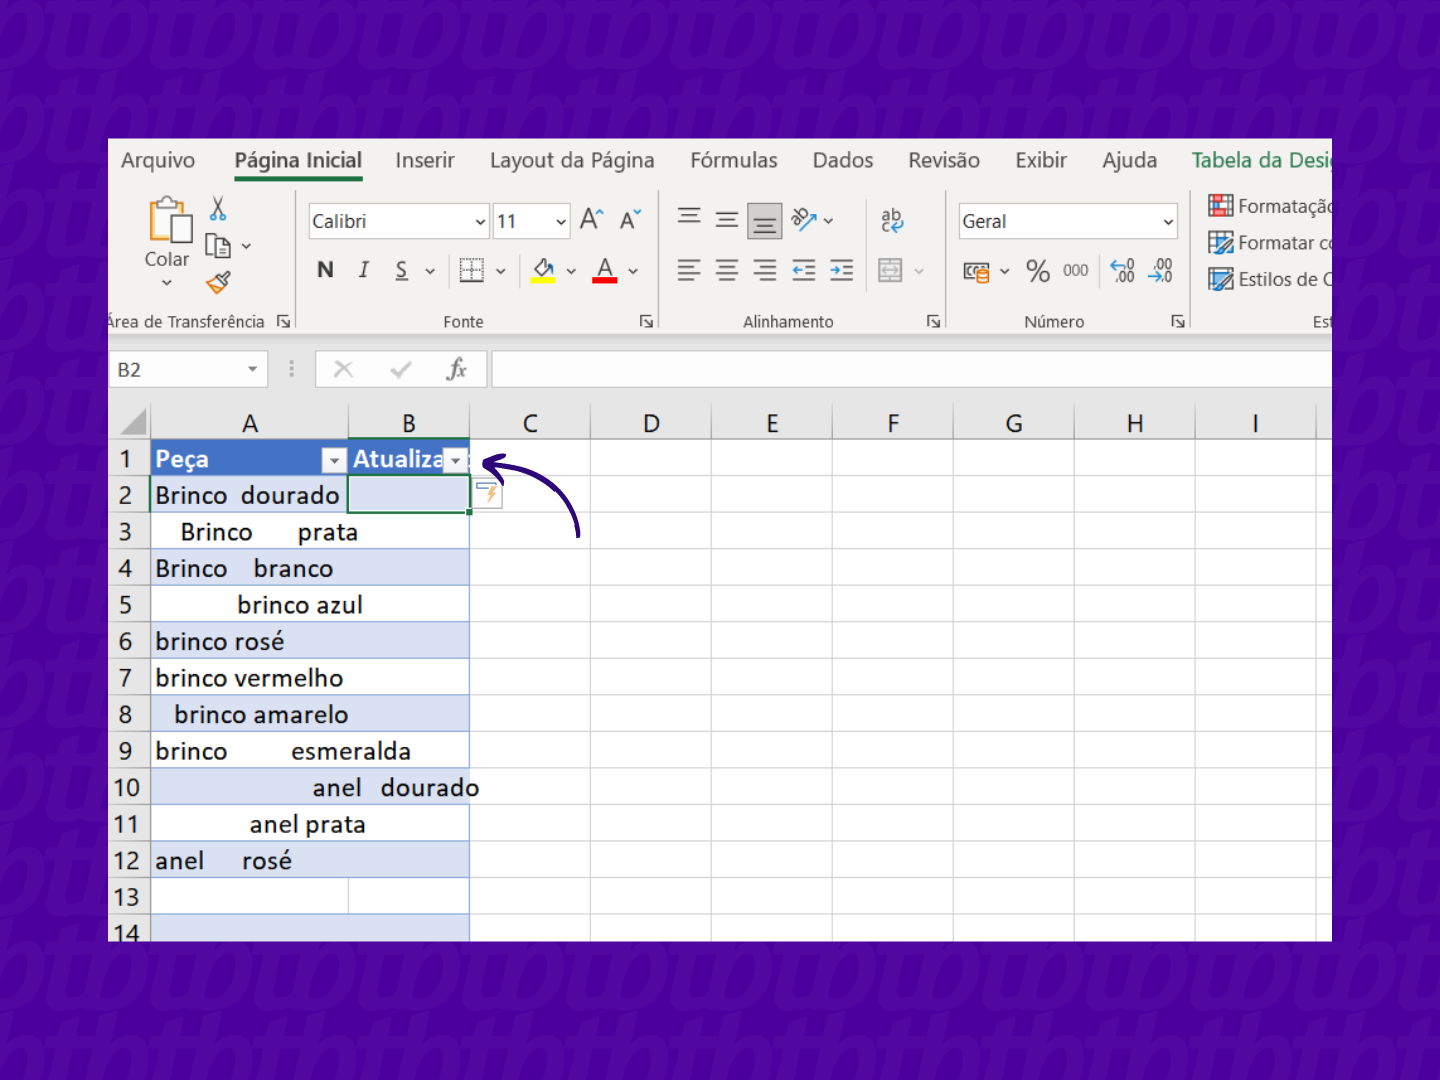Decrease the indent
This screenshot has width=1440, height=1080.
804,270
